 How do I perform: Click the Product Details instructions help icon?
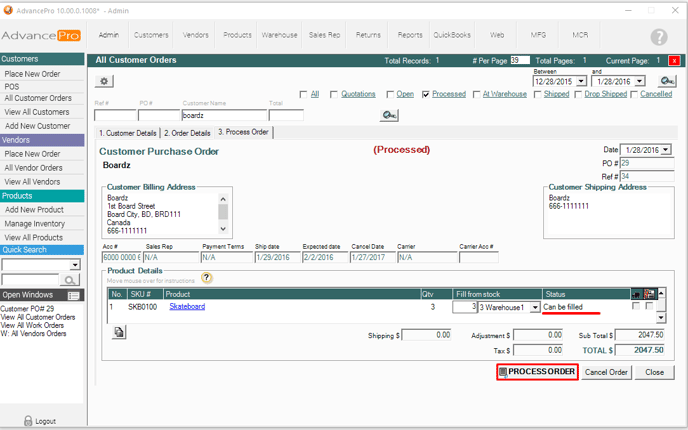[207, 278]
